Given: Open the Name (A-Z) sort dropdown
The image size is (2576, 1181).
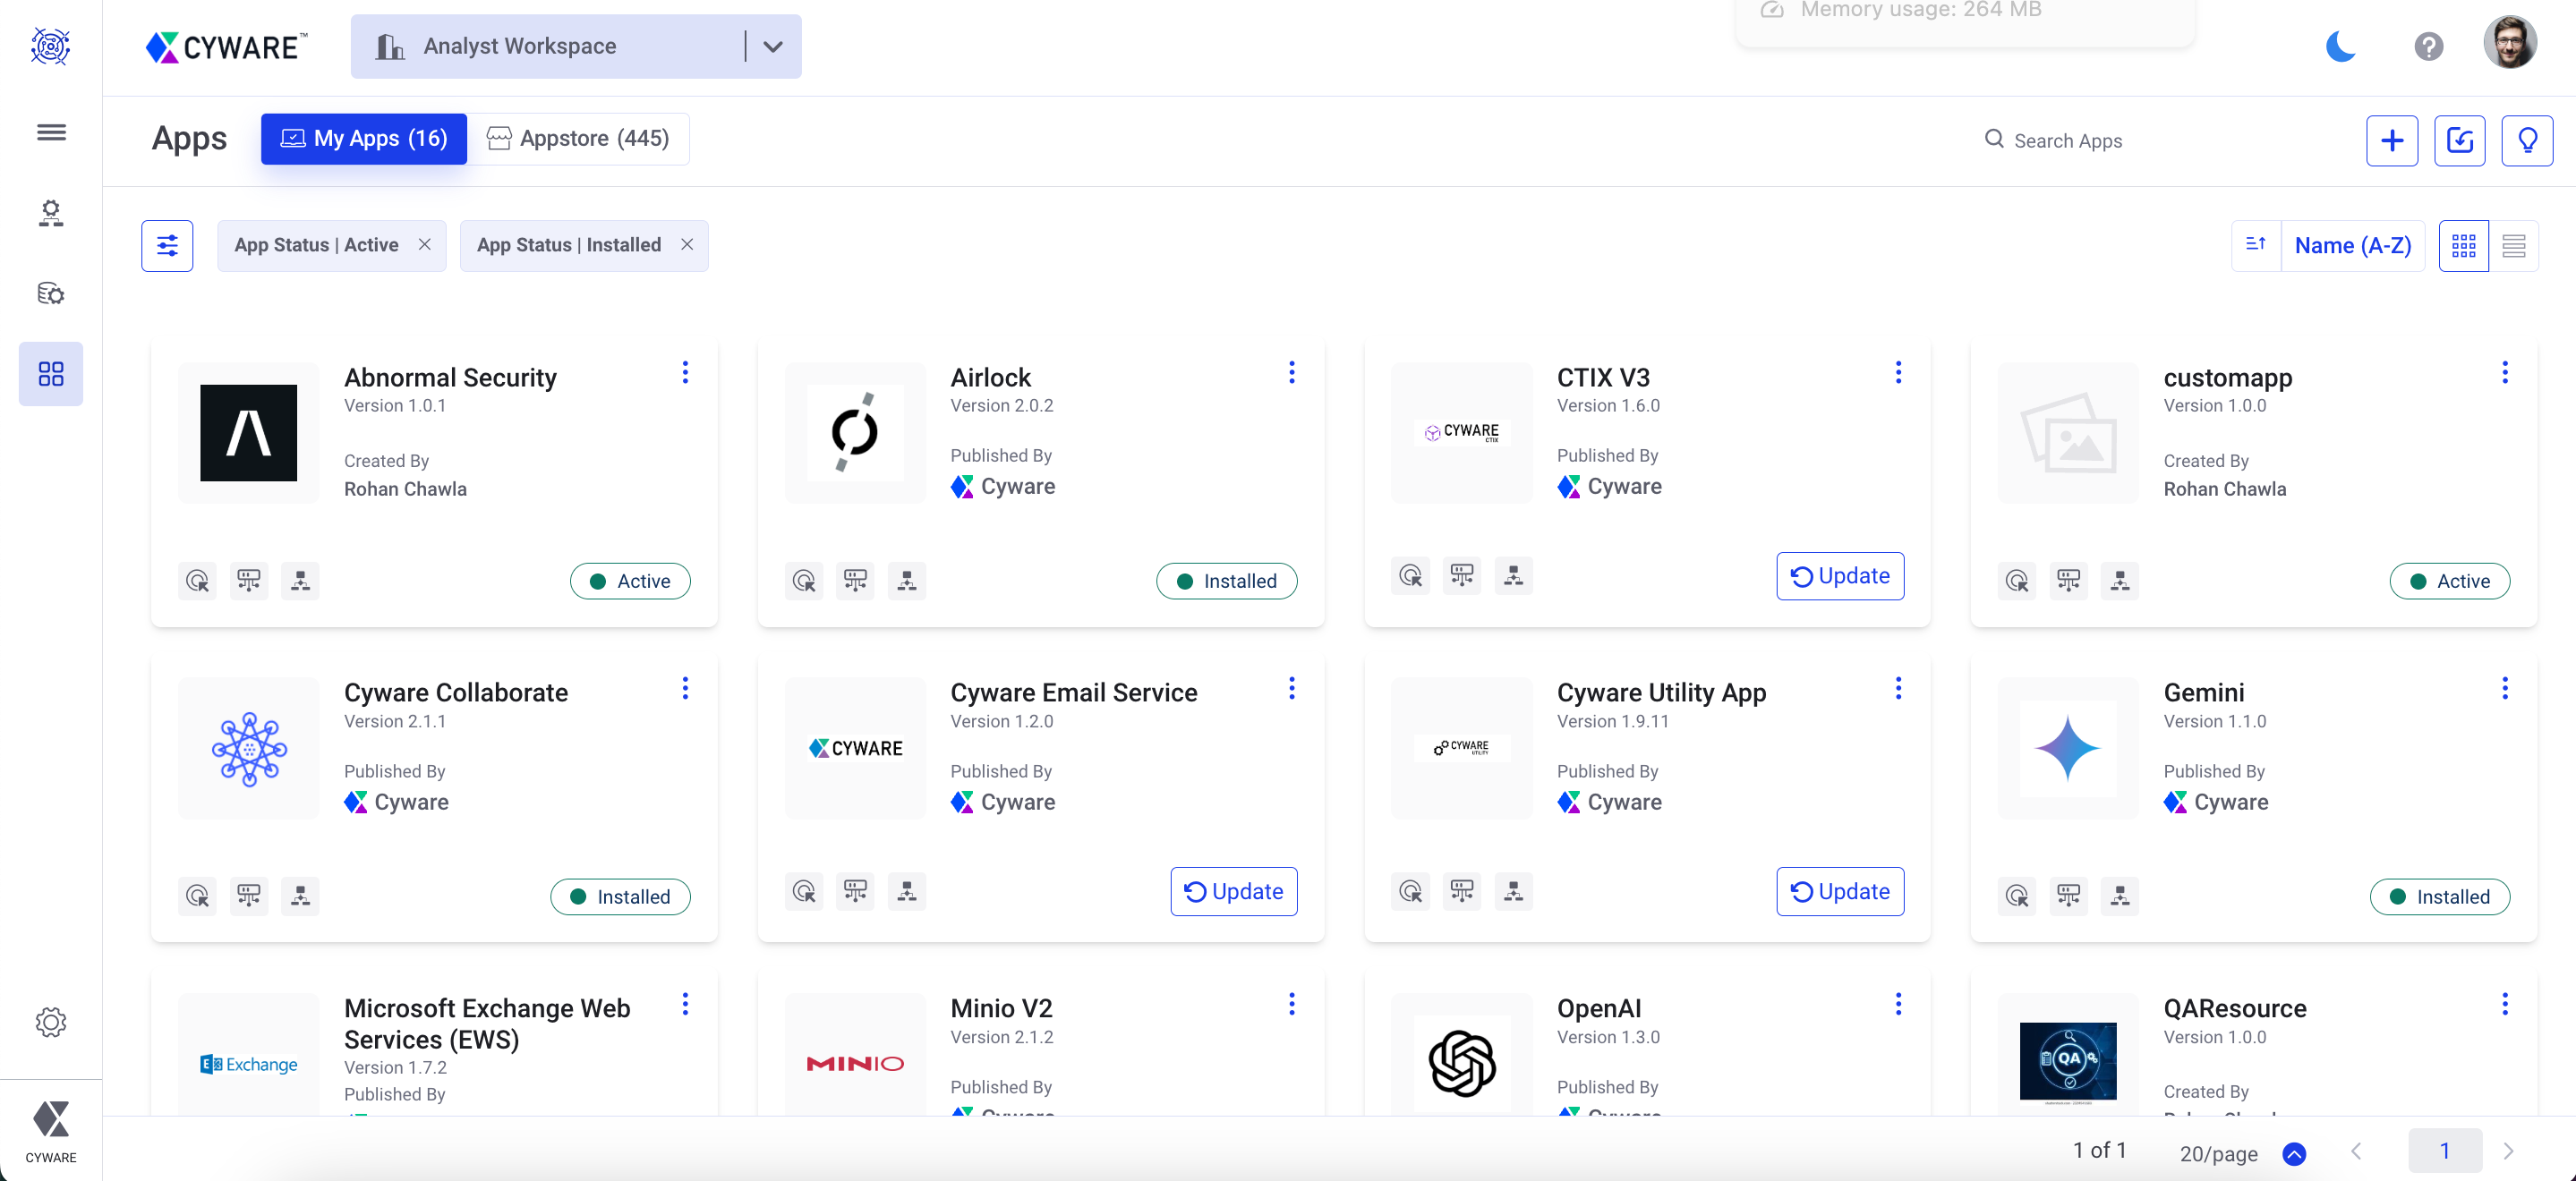Looking at the screenshot, I should point(2352,245).
